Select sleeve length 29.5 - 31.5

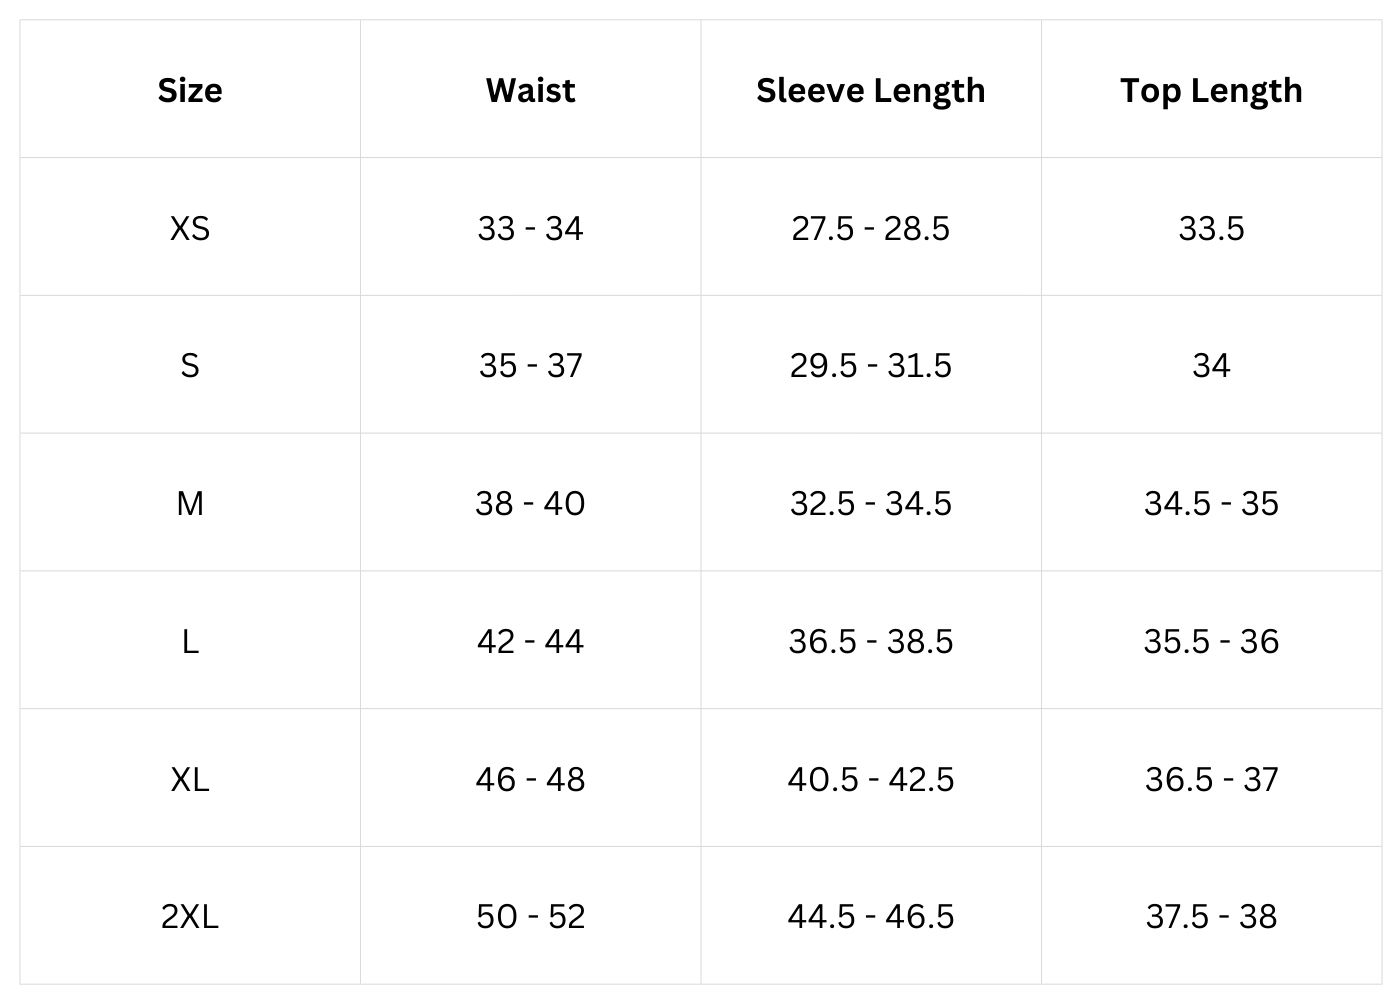[x=870, y=366]
